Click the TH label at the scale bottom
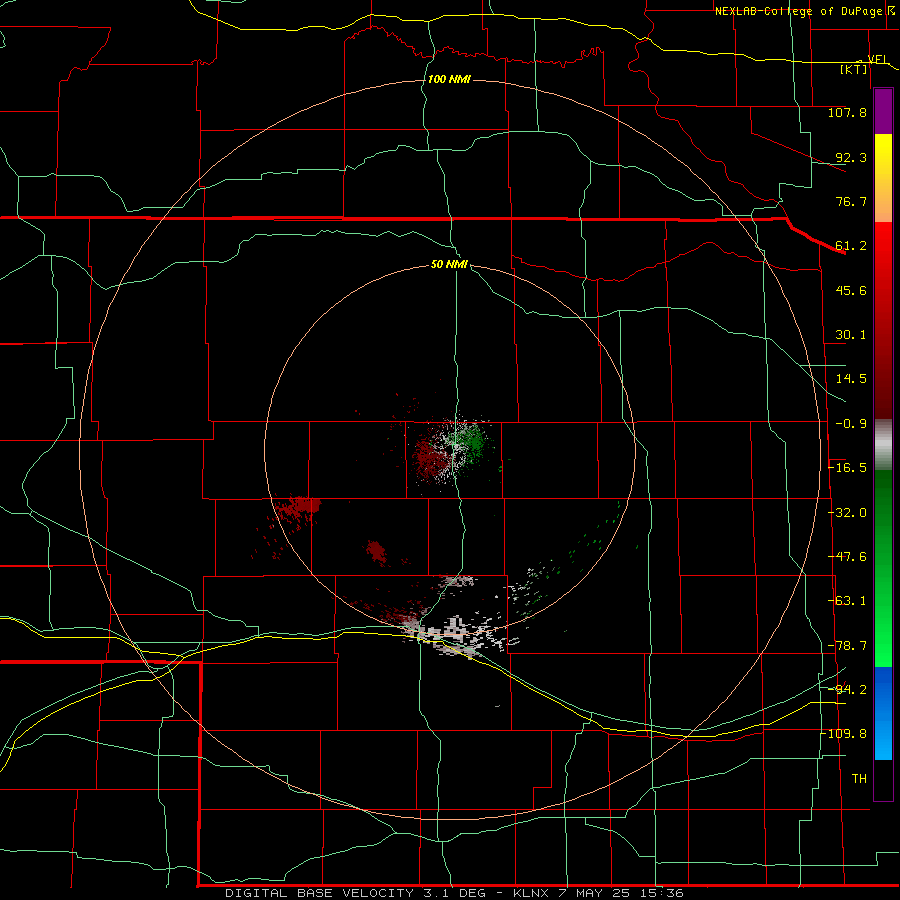 (859, 779)
